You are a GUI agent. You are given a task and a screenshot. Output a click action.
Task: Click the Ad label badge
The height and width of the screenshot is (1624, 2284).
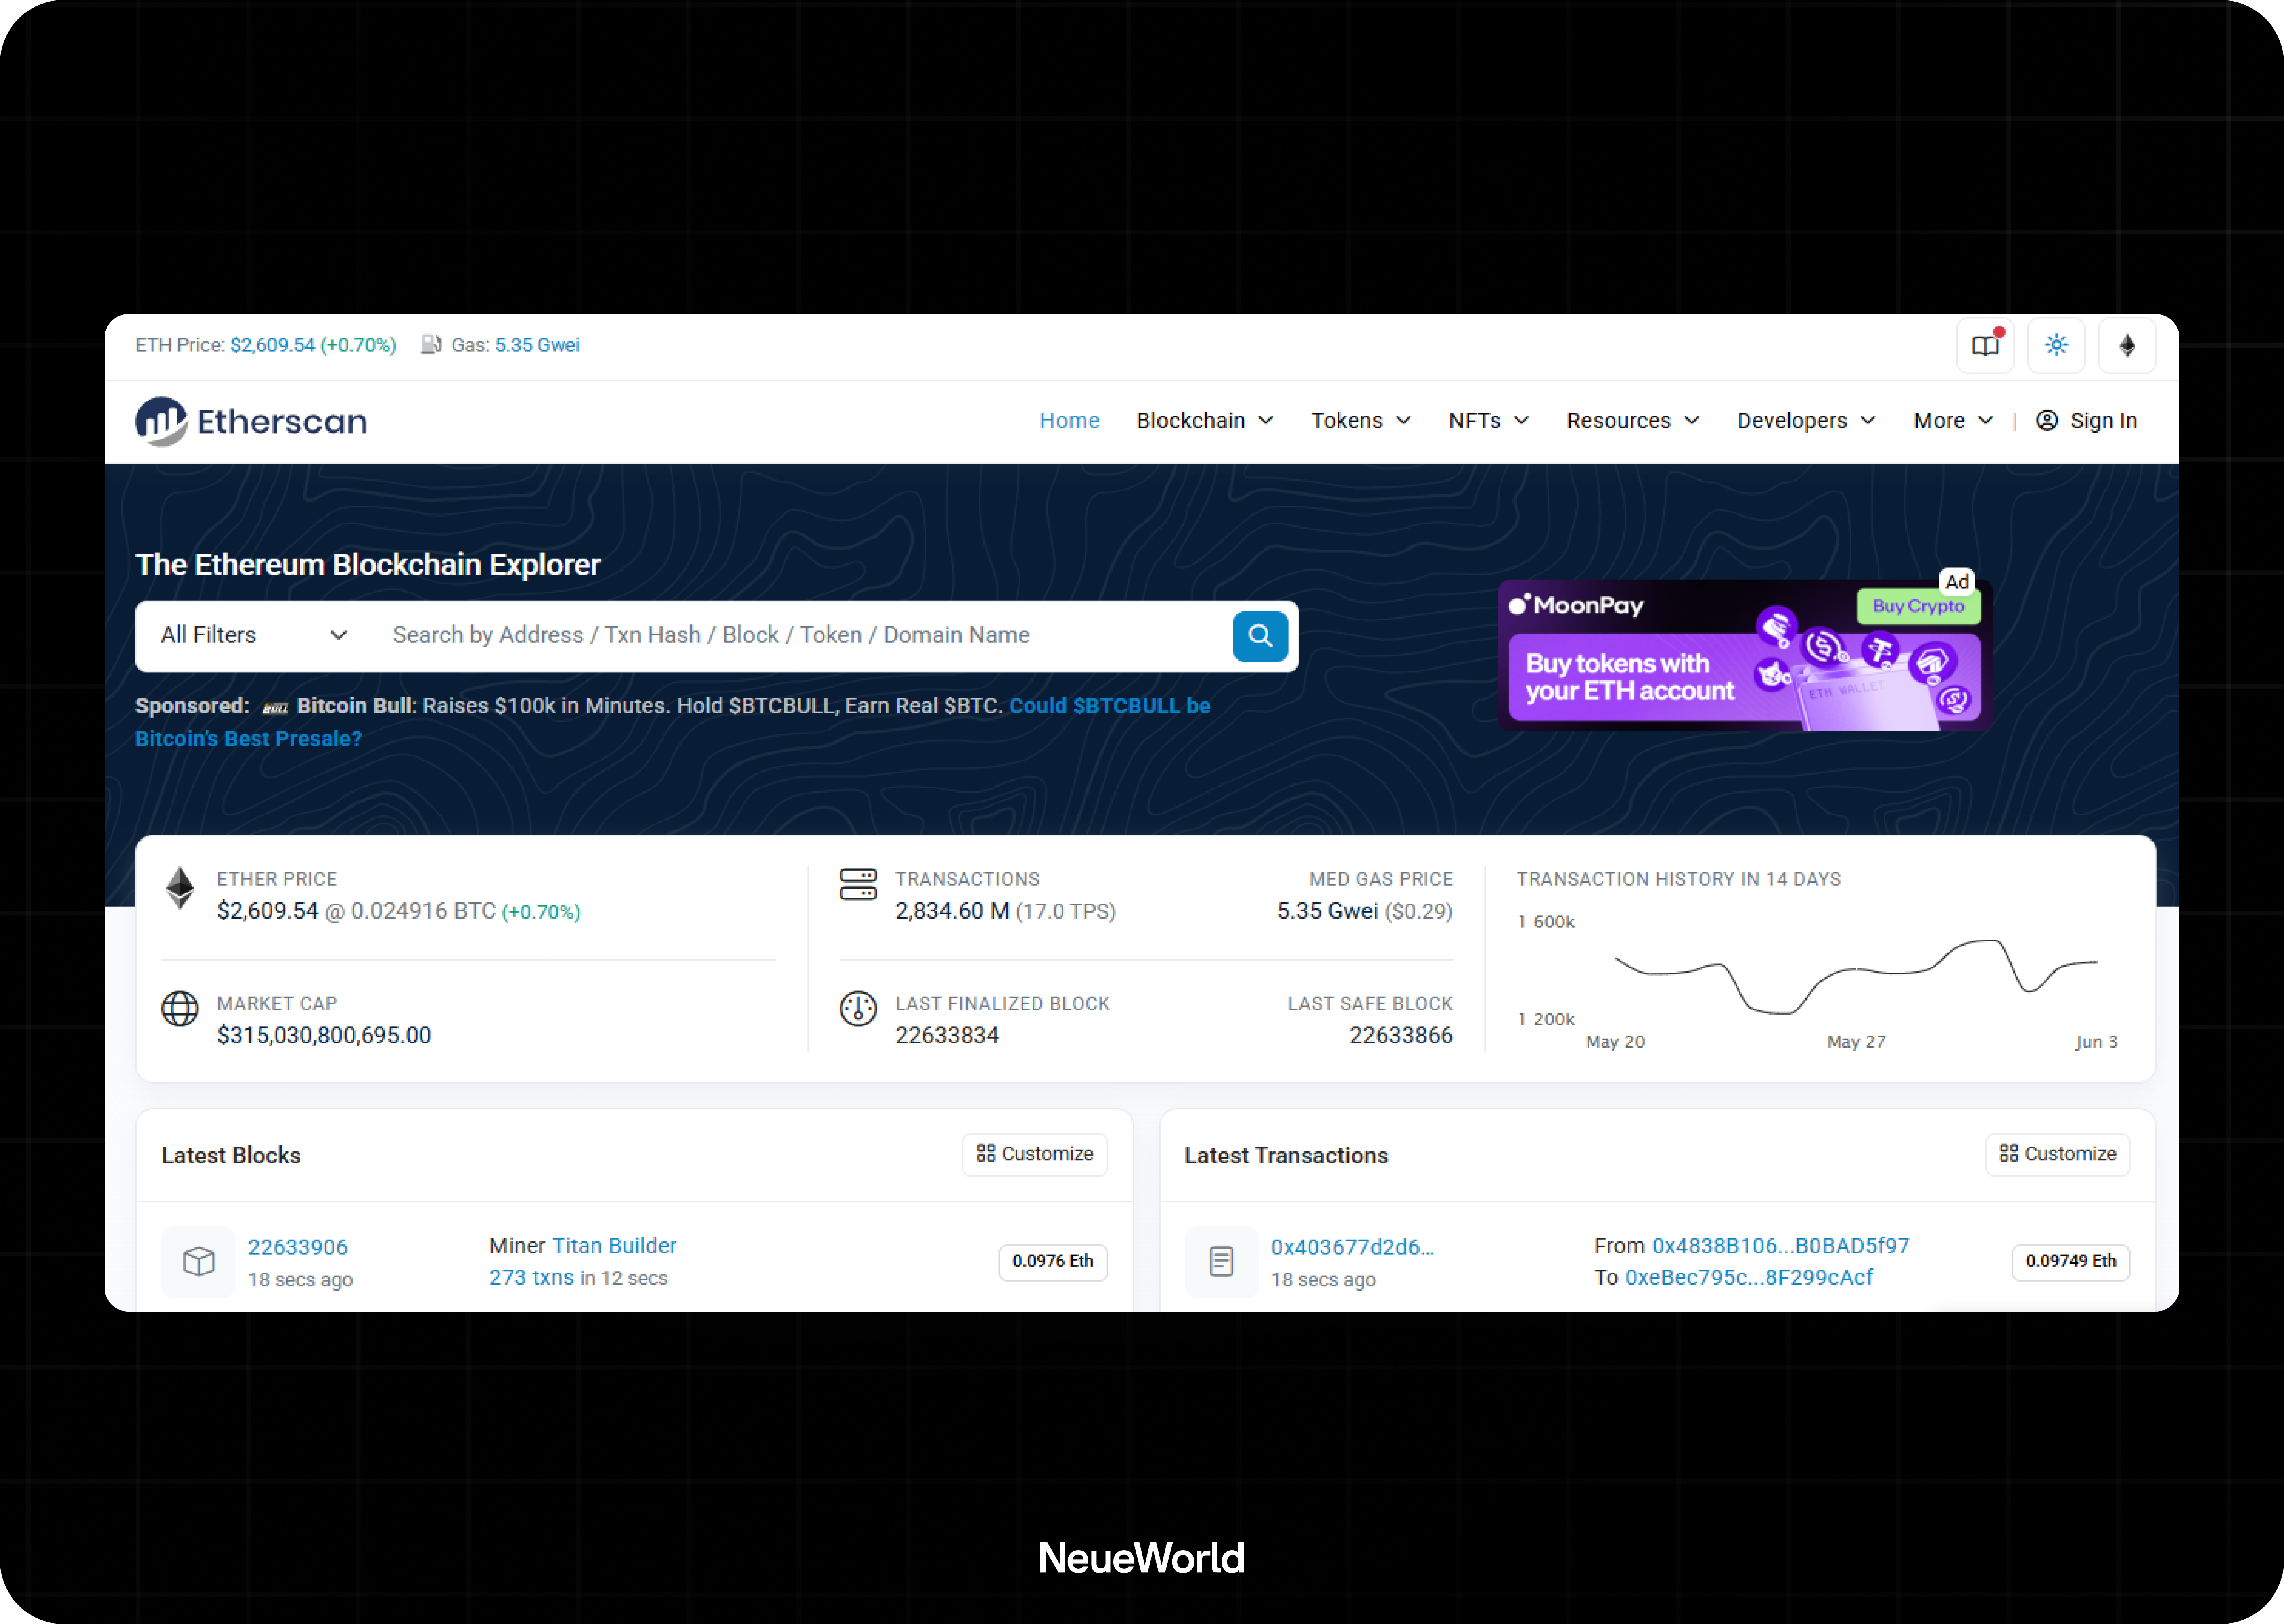click(x=1957, y=582)
